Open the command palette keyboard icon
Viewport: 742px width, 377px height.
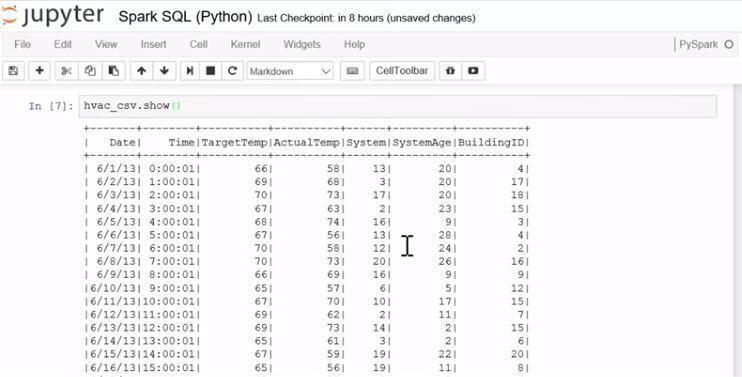352,71
